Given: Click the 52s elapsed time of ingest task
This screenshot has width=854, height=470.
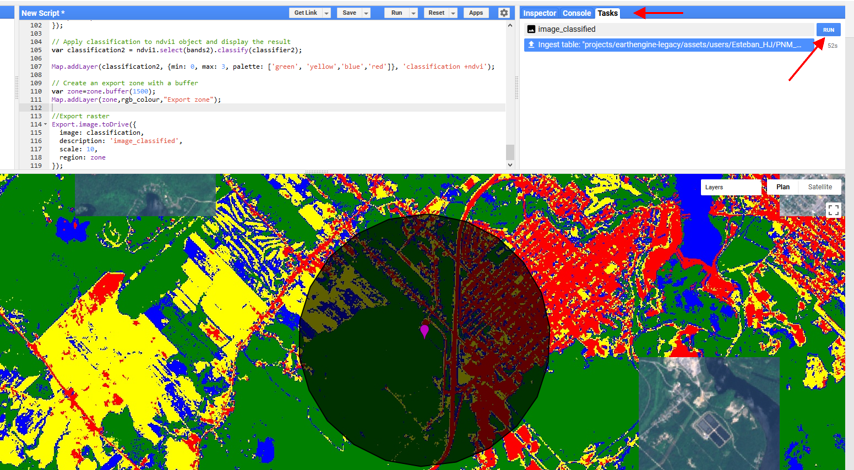Looking at the screenshot, I should coord(832,46).
